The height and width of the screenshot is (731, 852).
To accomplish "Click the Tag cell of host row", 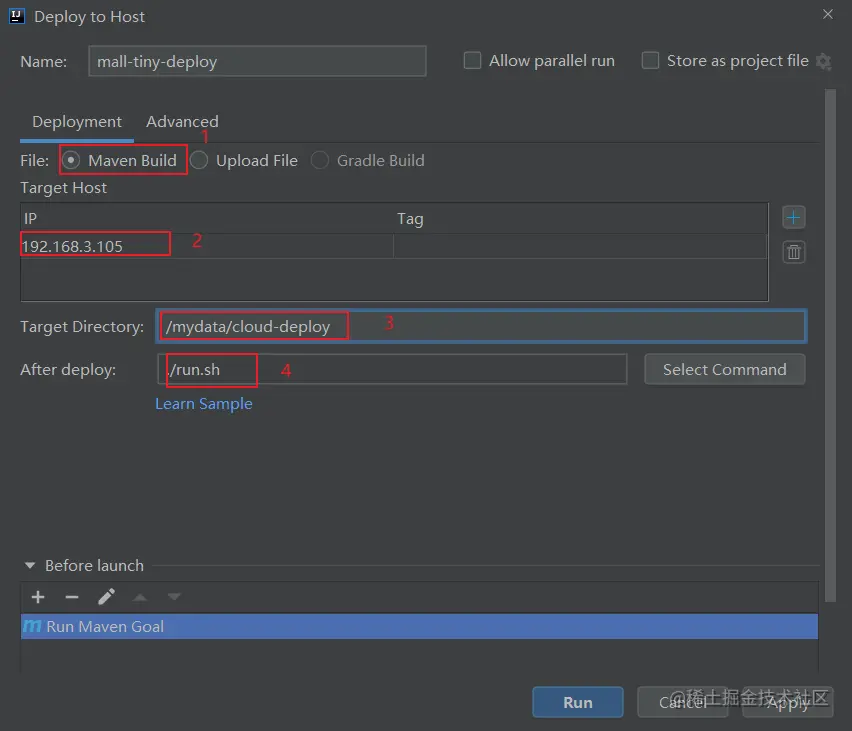I will coord(580,246).
